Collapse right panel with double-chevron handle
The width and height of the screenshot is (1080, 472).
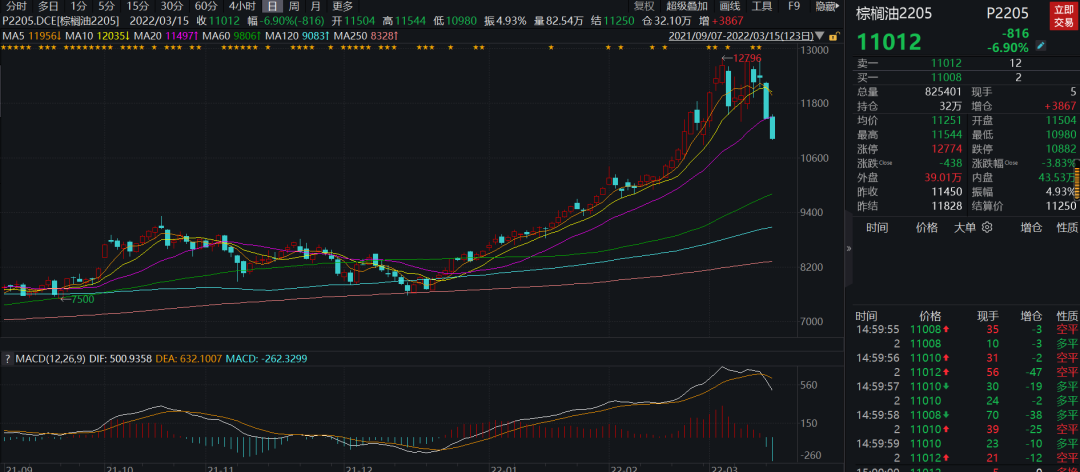[849, 249]
